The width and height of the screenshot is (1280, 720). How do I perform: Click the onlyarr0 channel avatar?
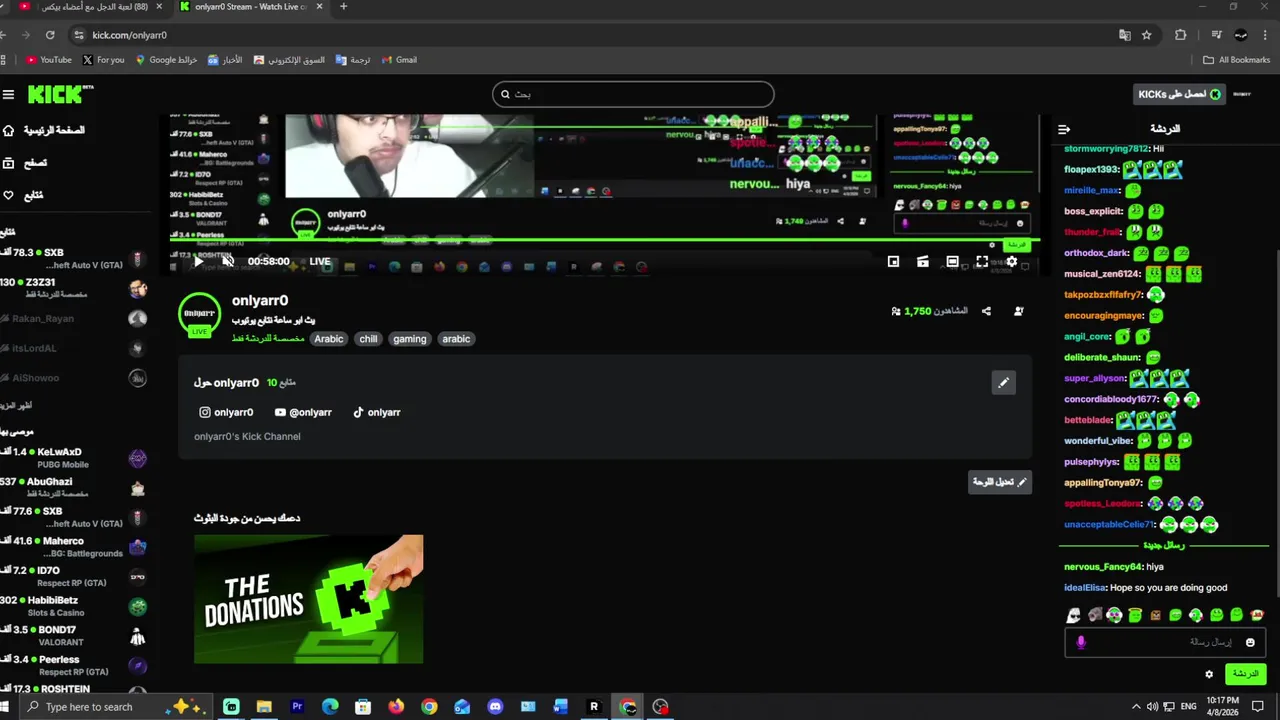coord(199,314)
